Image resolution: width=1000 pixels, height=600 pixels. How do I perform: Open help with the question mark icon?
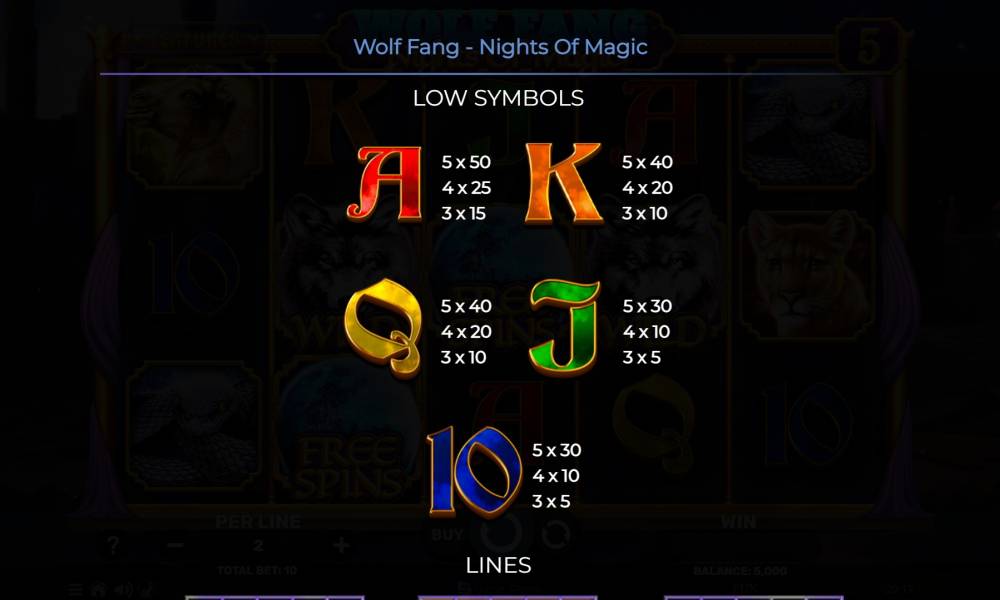[x=113, y=545]
